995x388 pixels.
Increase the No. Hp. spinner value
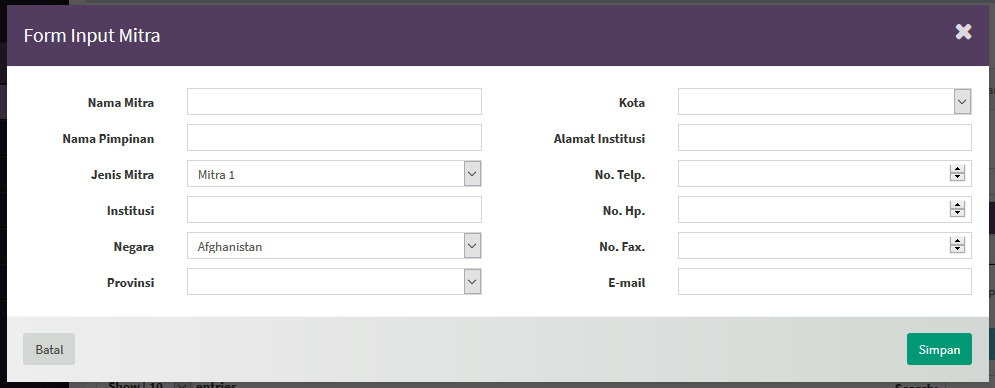pos(957,206)
